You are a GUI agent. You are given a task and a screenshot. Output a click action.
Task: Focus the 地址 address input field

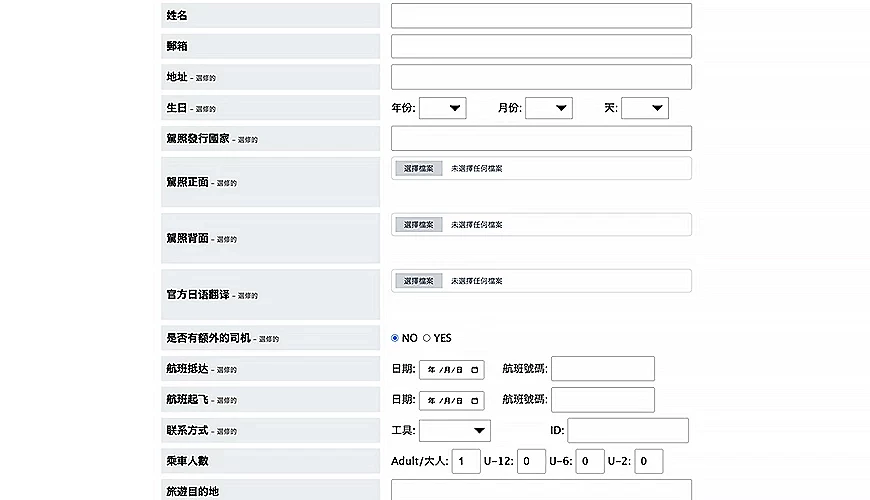click(542, 77)
